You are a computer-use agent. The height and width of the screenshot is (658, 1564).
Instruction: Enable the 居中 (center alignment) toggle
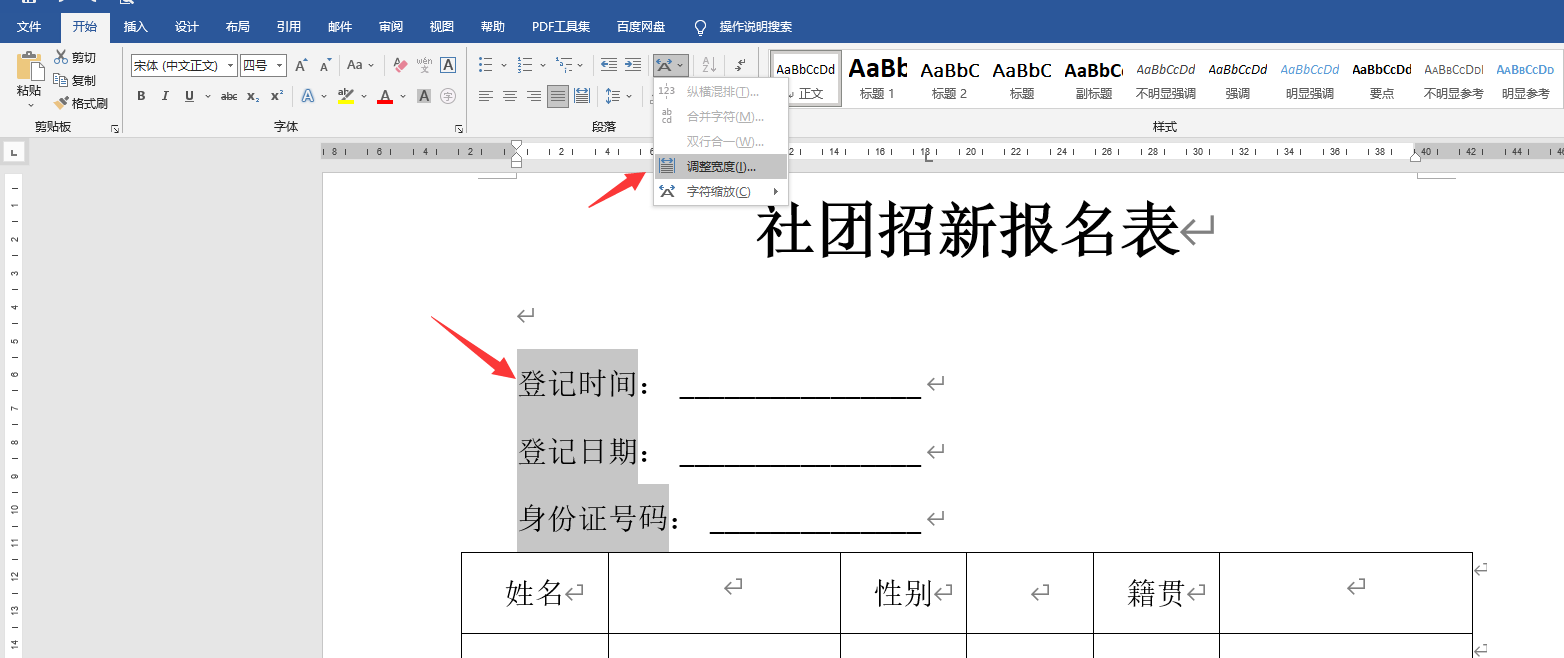pos(511,96)
